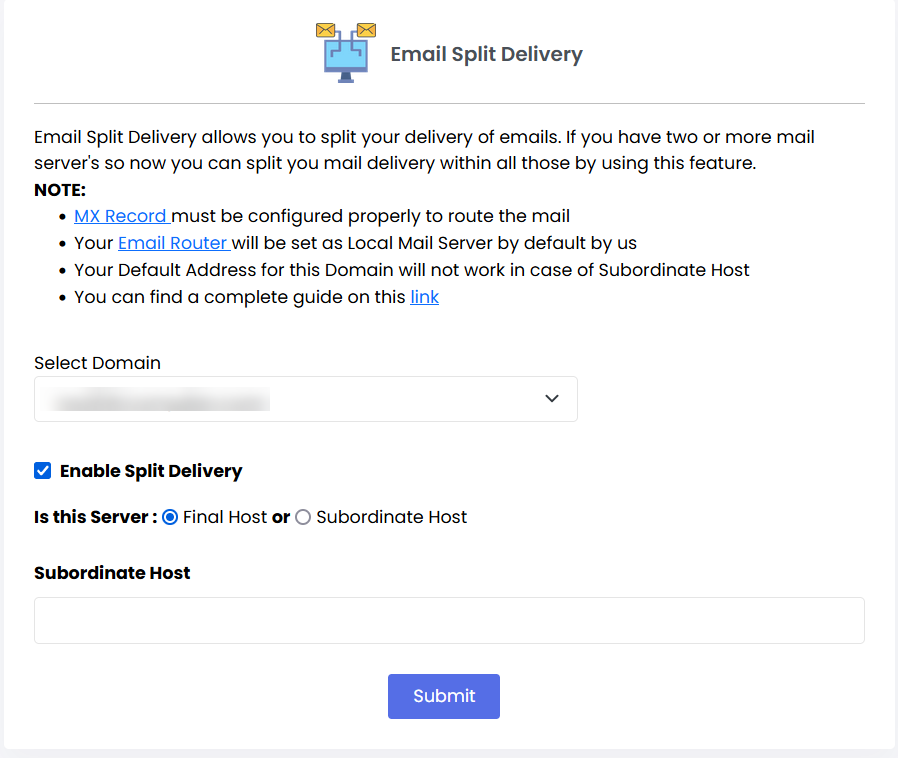Click the Email Split Delivery title

click(x=486, y=54)
